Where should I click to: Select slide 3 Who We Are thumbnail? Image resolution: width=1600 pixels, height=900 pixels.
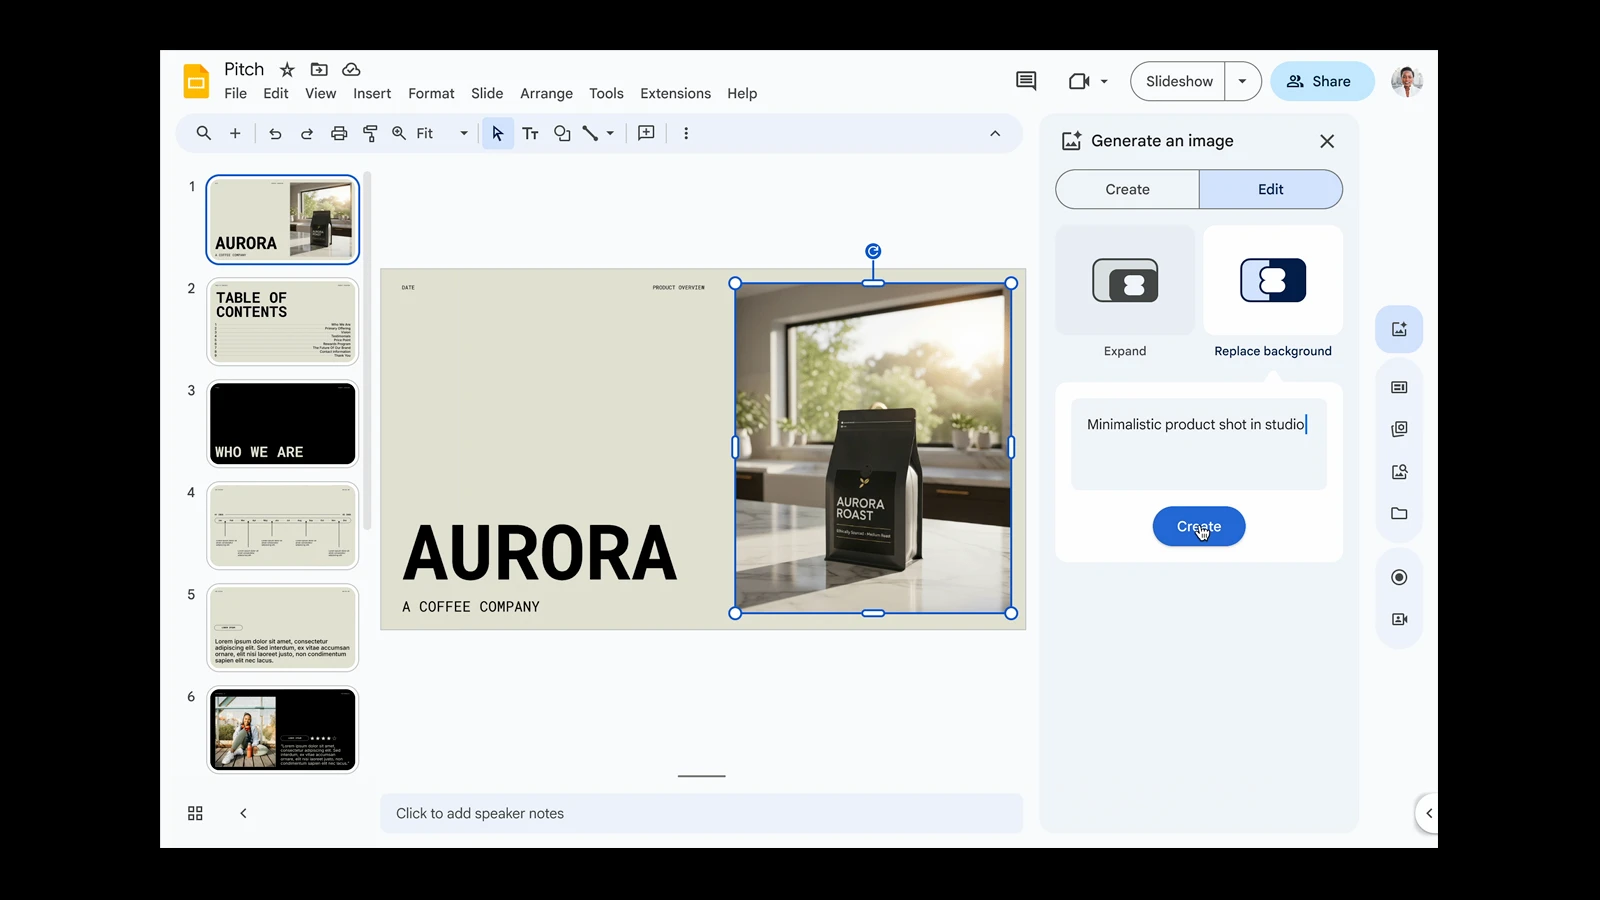pos(283,423)
